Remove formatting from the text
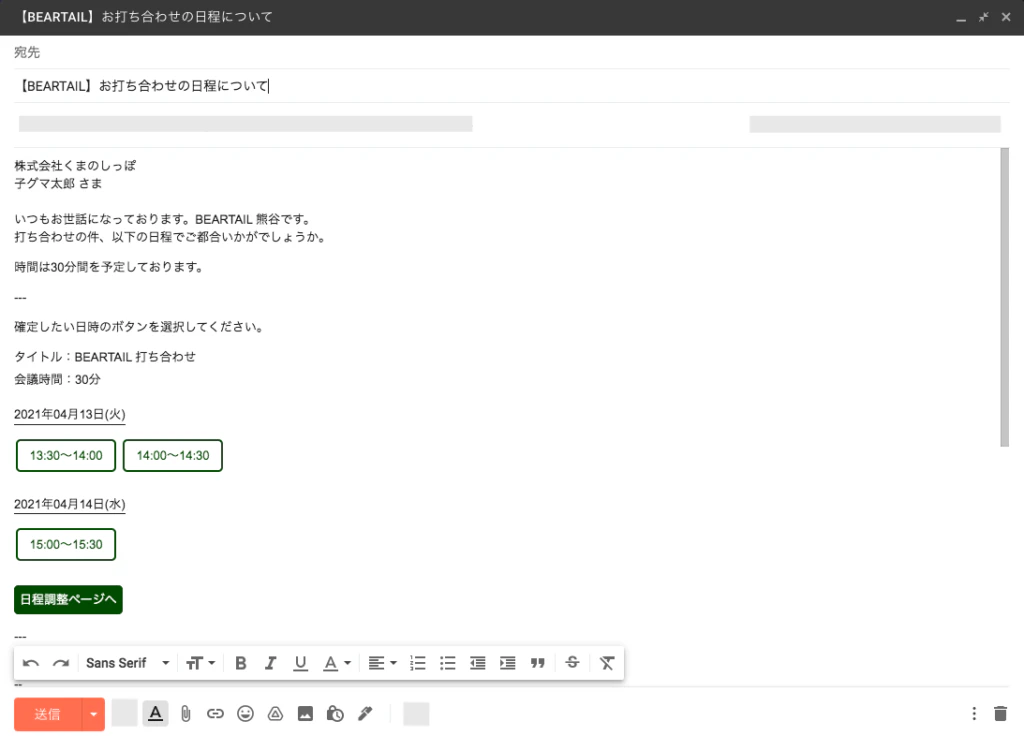 click(607, 664)
